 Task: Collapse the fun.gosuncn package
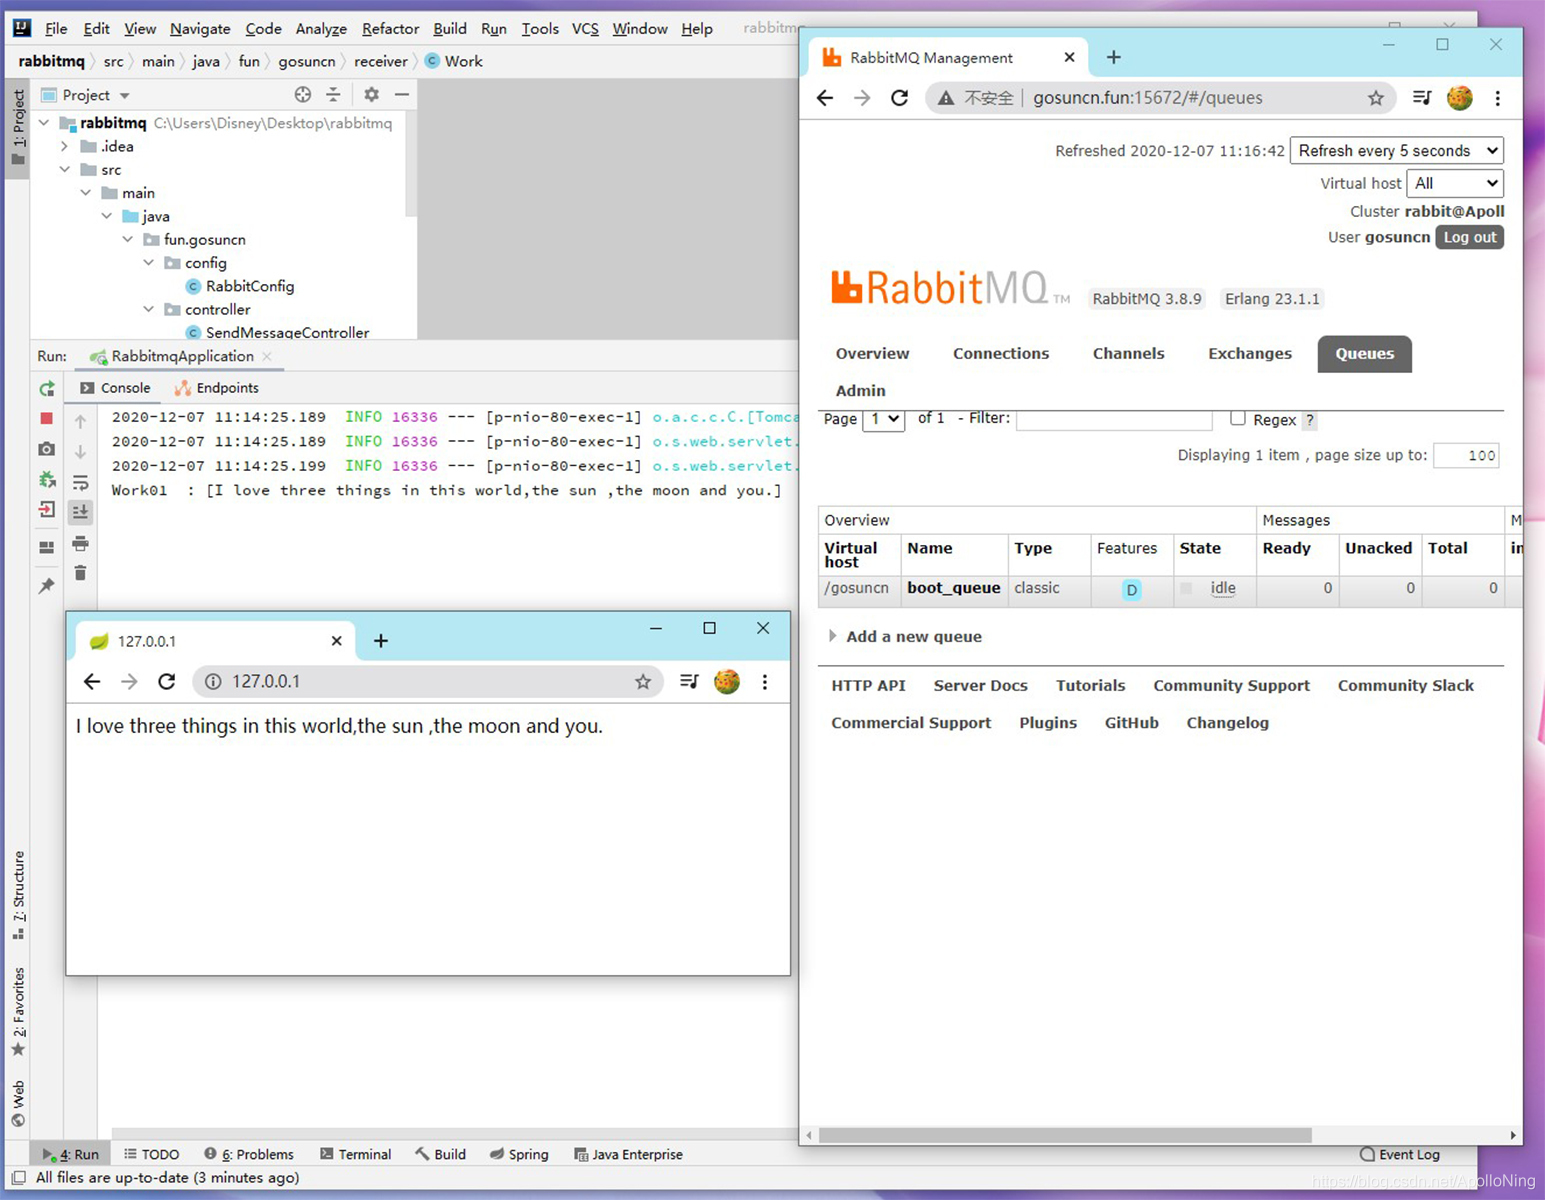128,239
